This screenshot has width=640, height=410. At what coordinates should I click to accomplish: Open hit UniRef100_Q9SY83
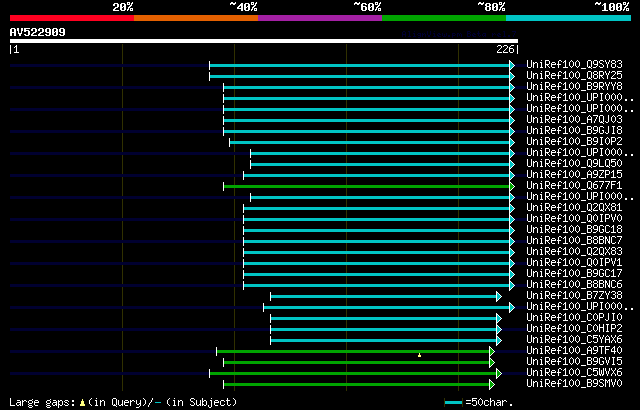pos(574,64)
